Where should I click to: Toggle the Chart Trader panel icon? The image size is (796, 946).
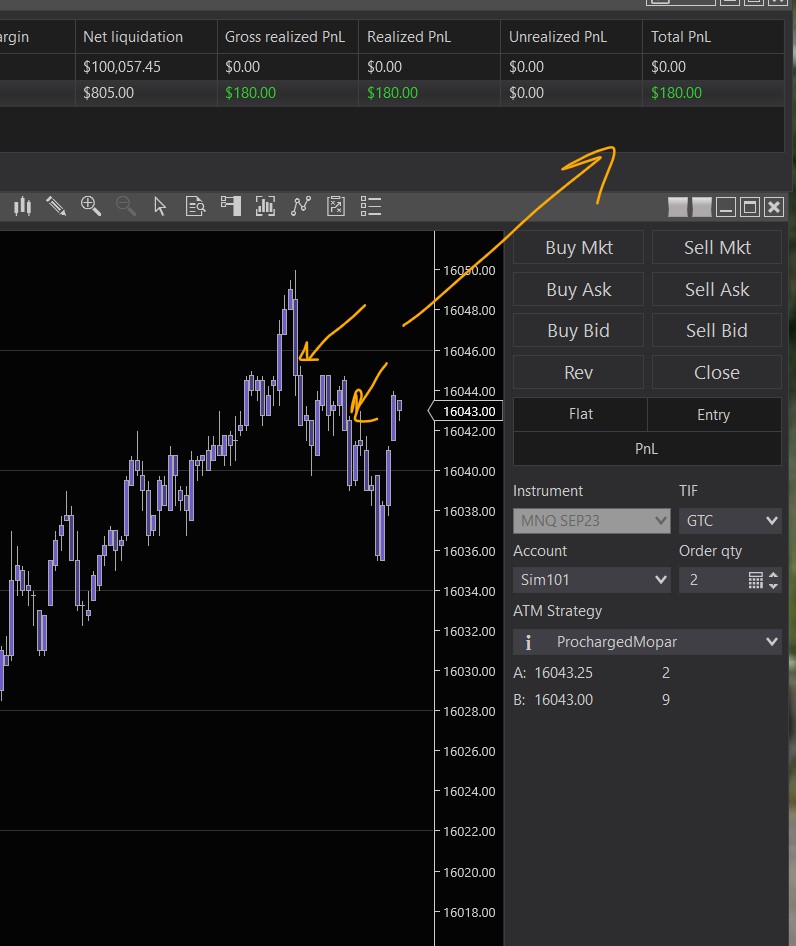[x=231, y=207]
